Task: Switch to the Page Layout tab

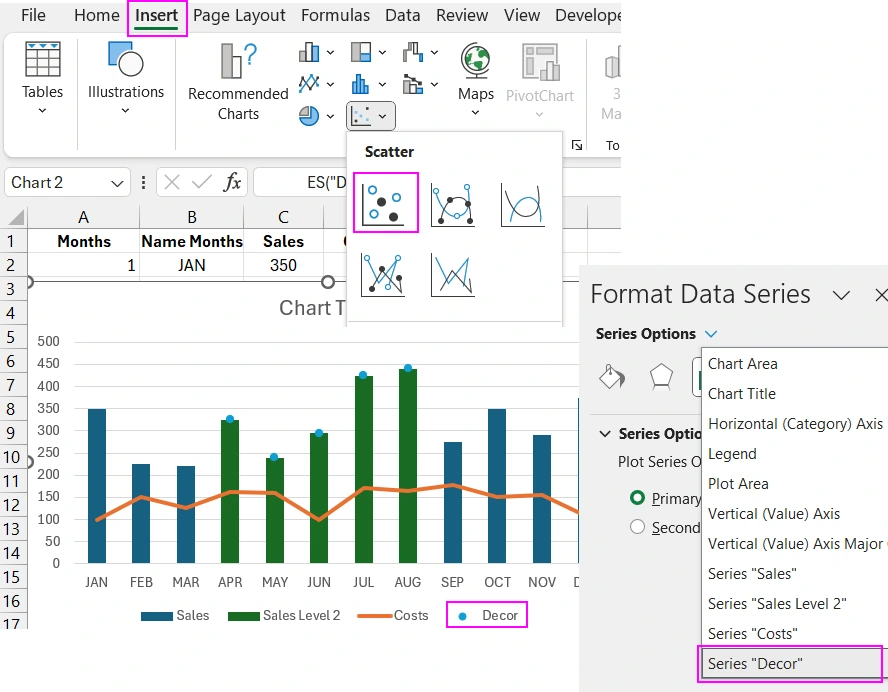Action: point(239,15)
